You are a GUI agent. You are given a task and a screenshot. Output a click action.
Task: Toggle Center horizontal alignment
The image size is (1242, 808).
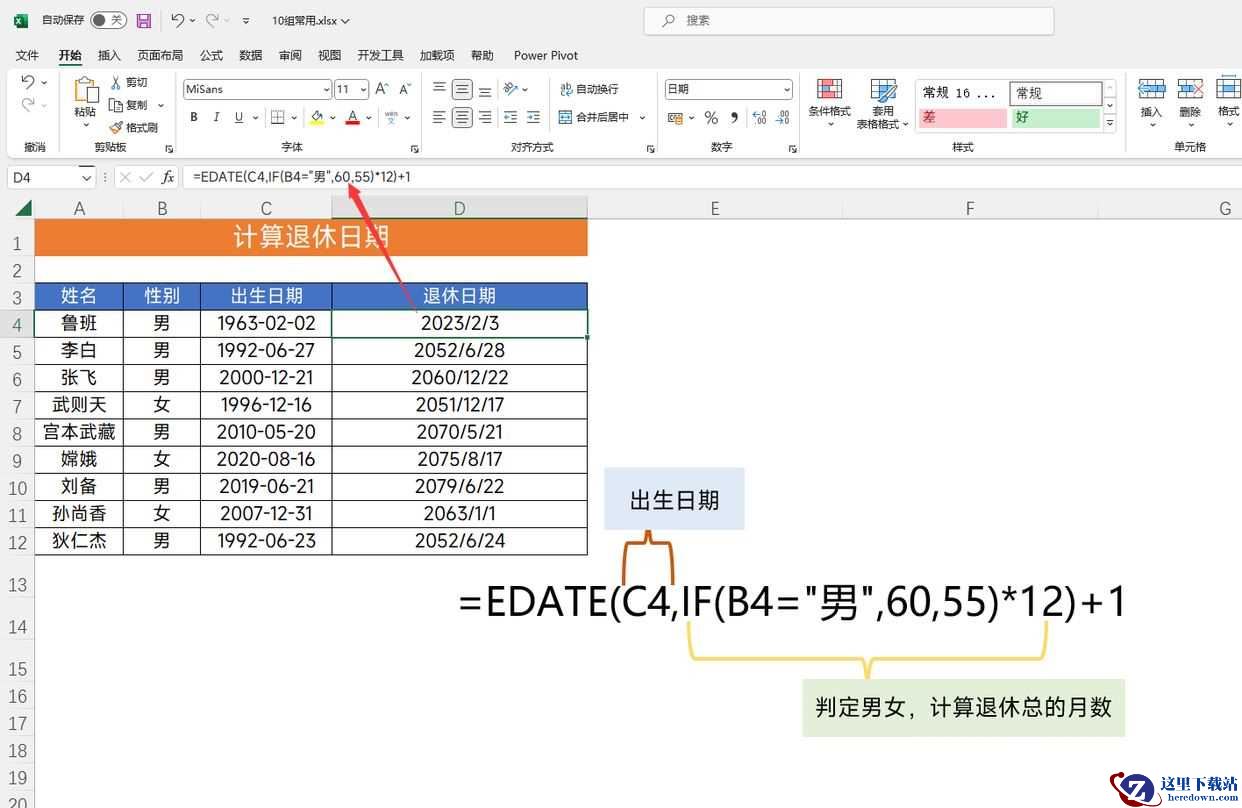point(462,118)
